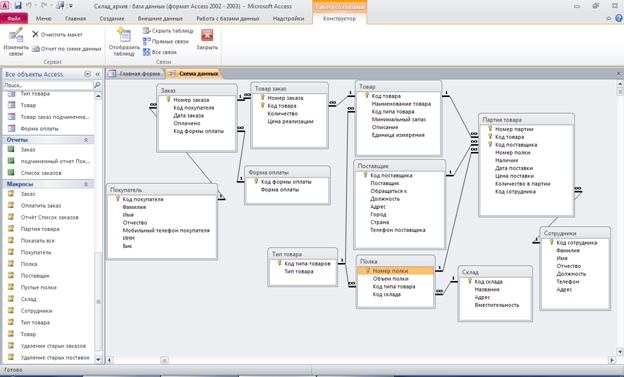Switch to the Создание ribbon tab
The image size is (624, 377).
(112, 18)
